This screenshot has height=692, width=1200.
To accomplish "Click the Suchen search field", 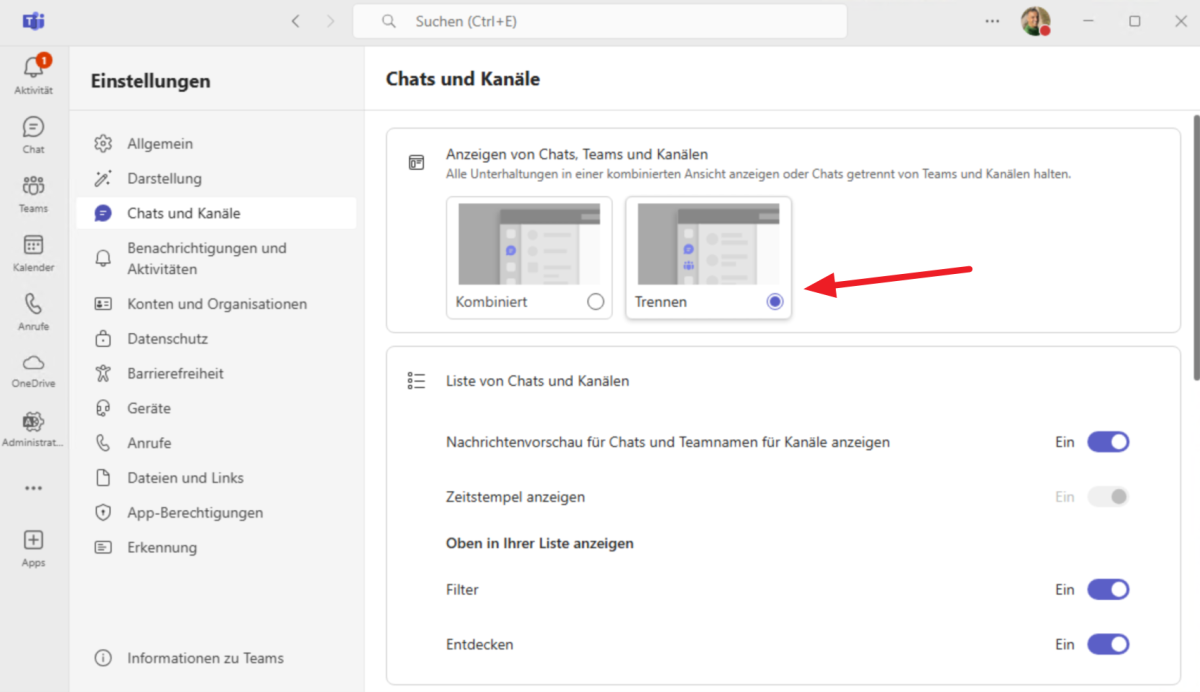I will point(600,21).
